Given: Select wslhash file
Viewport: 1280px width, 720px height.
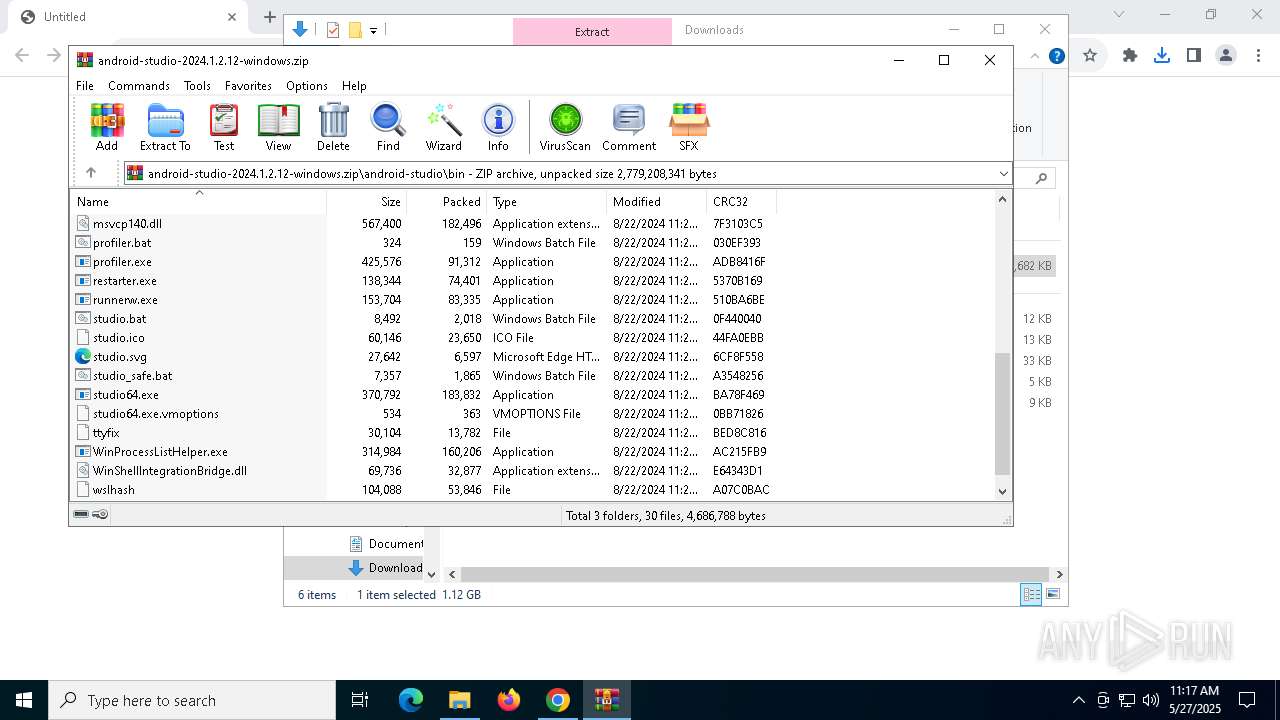Looking at the screenshot, I should [113, 490].
